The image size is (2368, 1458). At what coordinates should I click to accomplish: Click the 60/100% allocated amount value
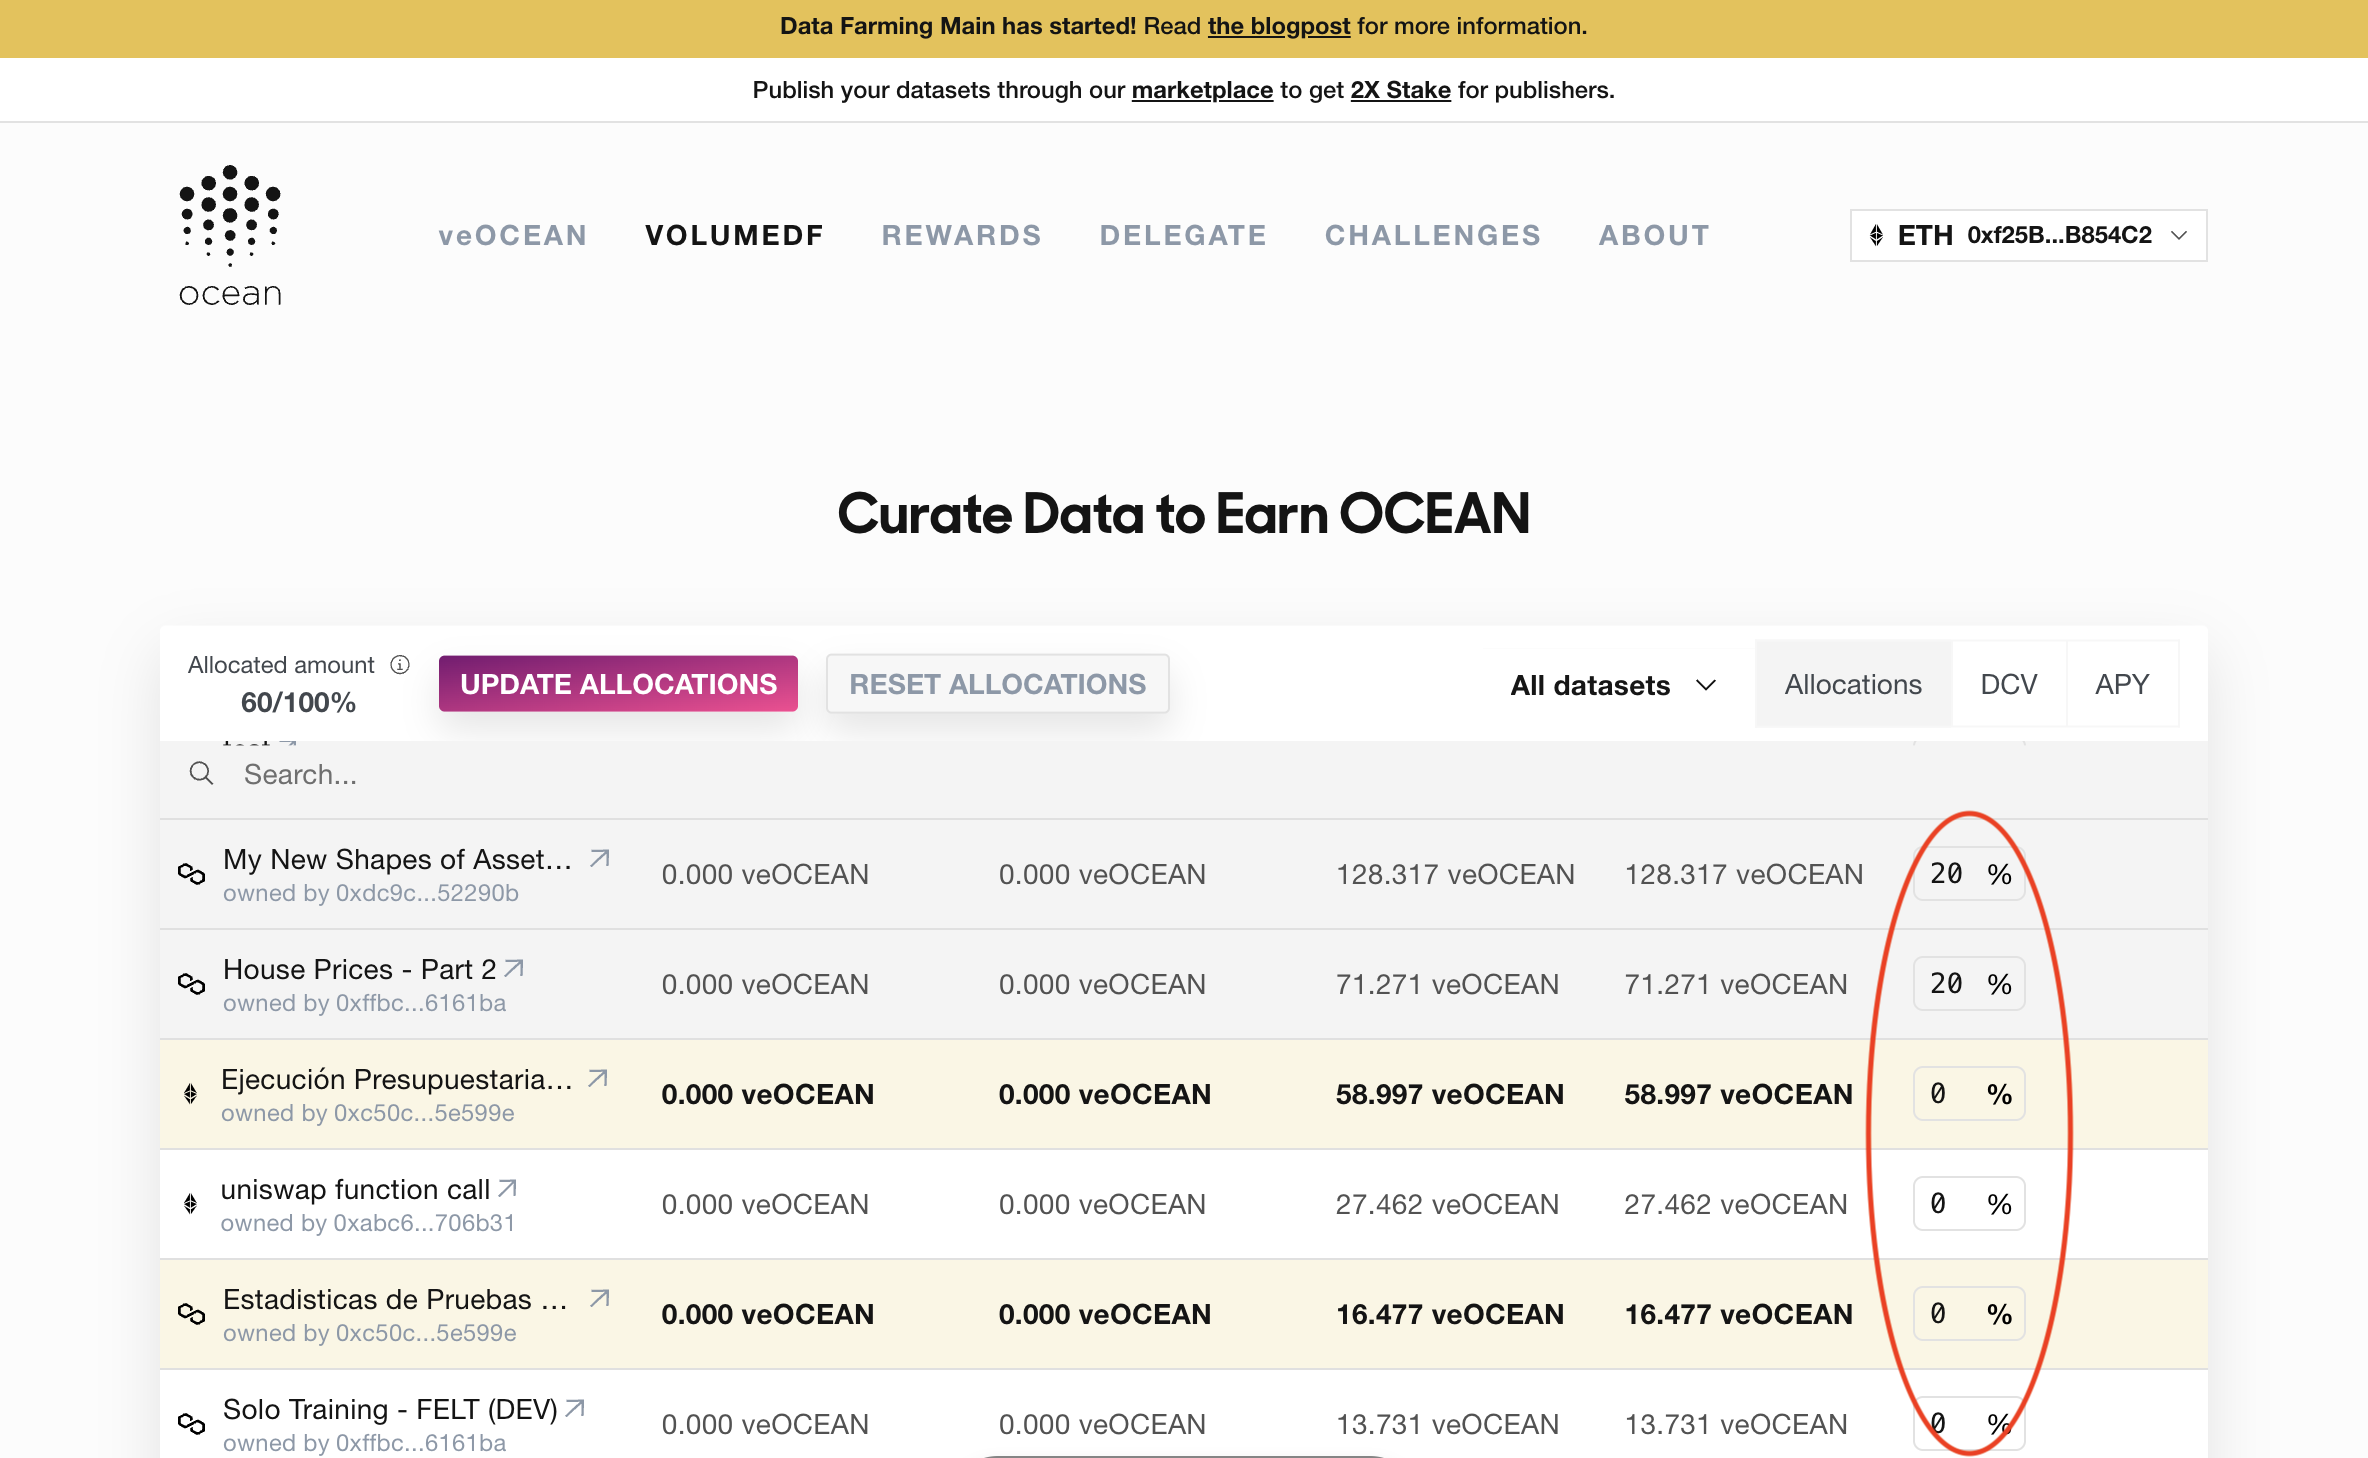(298, 703)
